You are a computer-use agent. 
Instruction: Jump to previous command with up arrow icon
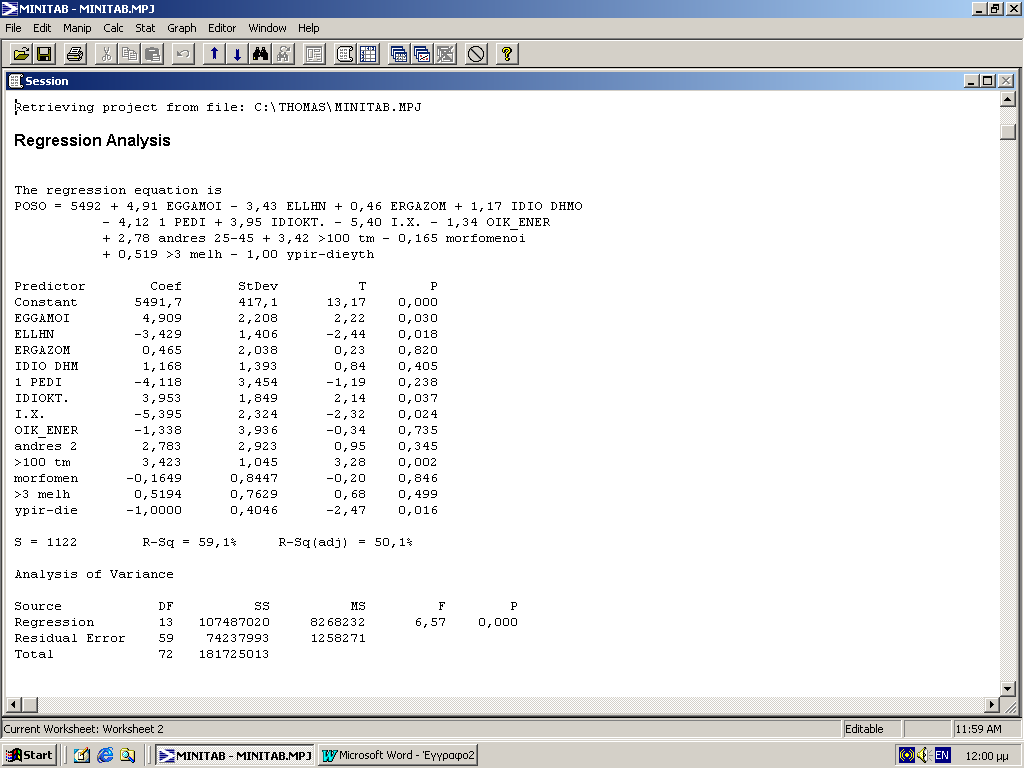tap(214, 54)
